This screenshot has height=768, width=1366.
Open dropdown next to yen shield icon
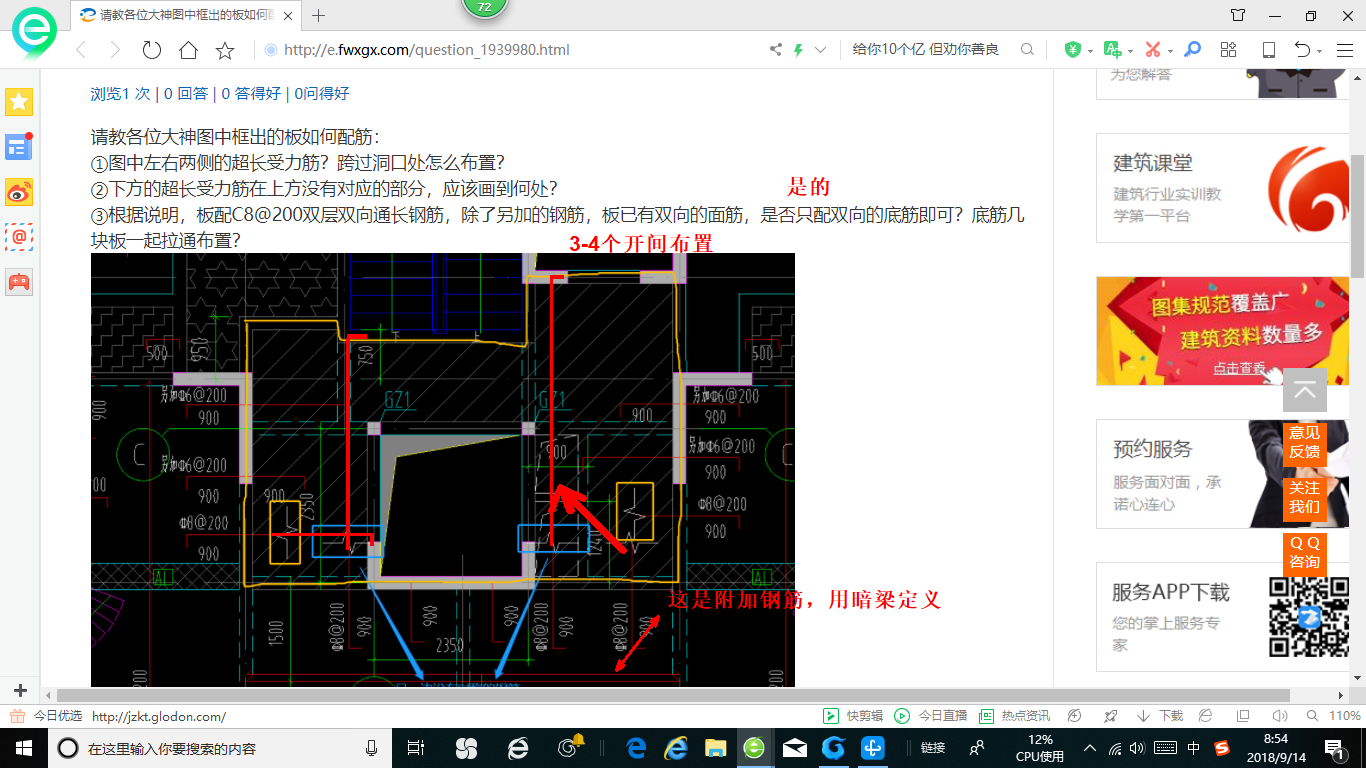[x=1090, y=50]
